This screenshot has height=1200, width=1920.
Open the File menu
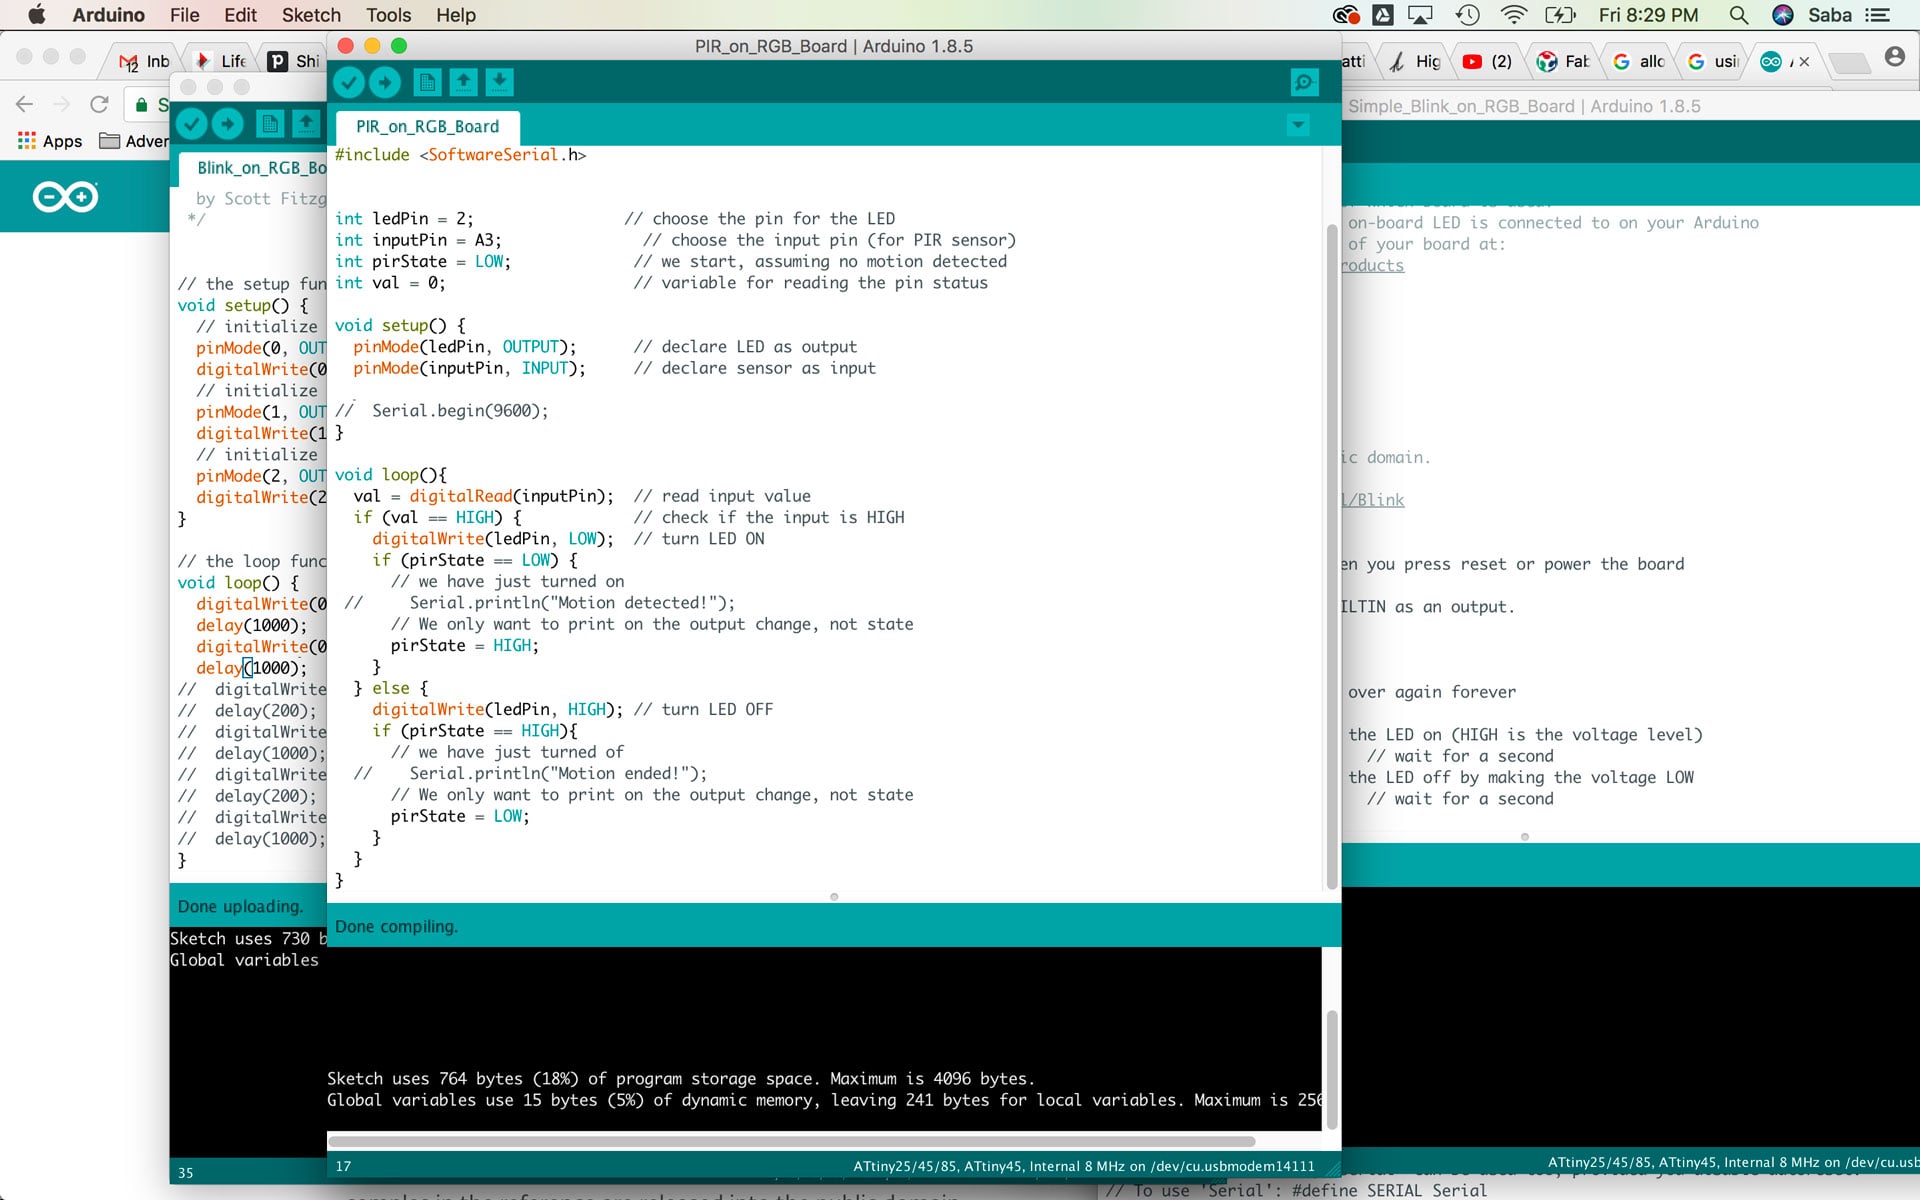[x=185, y=15]
